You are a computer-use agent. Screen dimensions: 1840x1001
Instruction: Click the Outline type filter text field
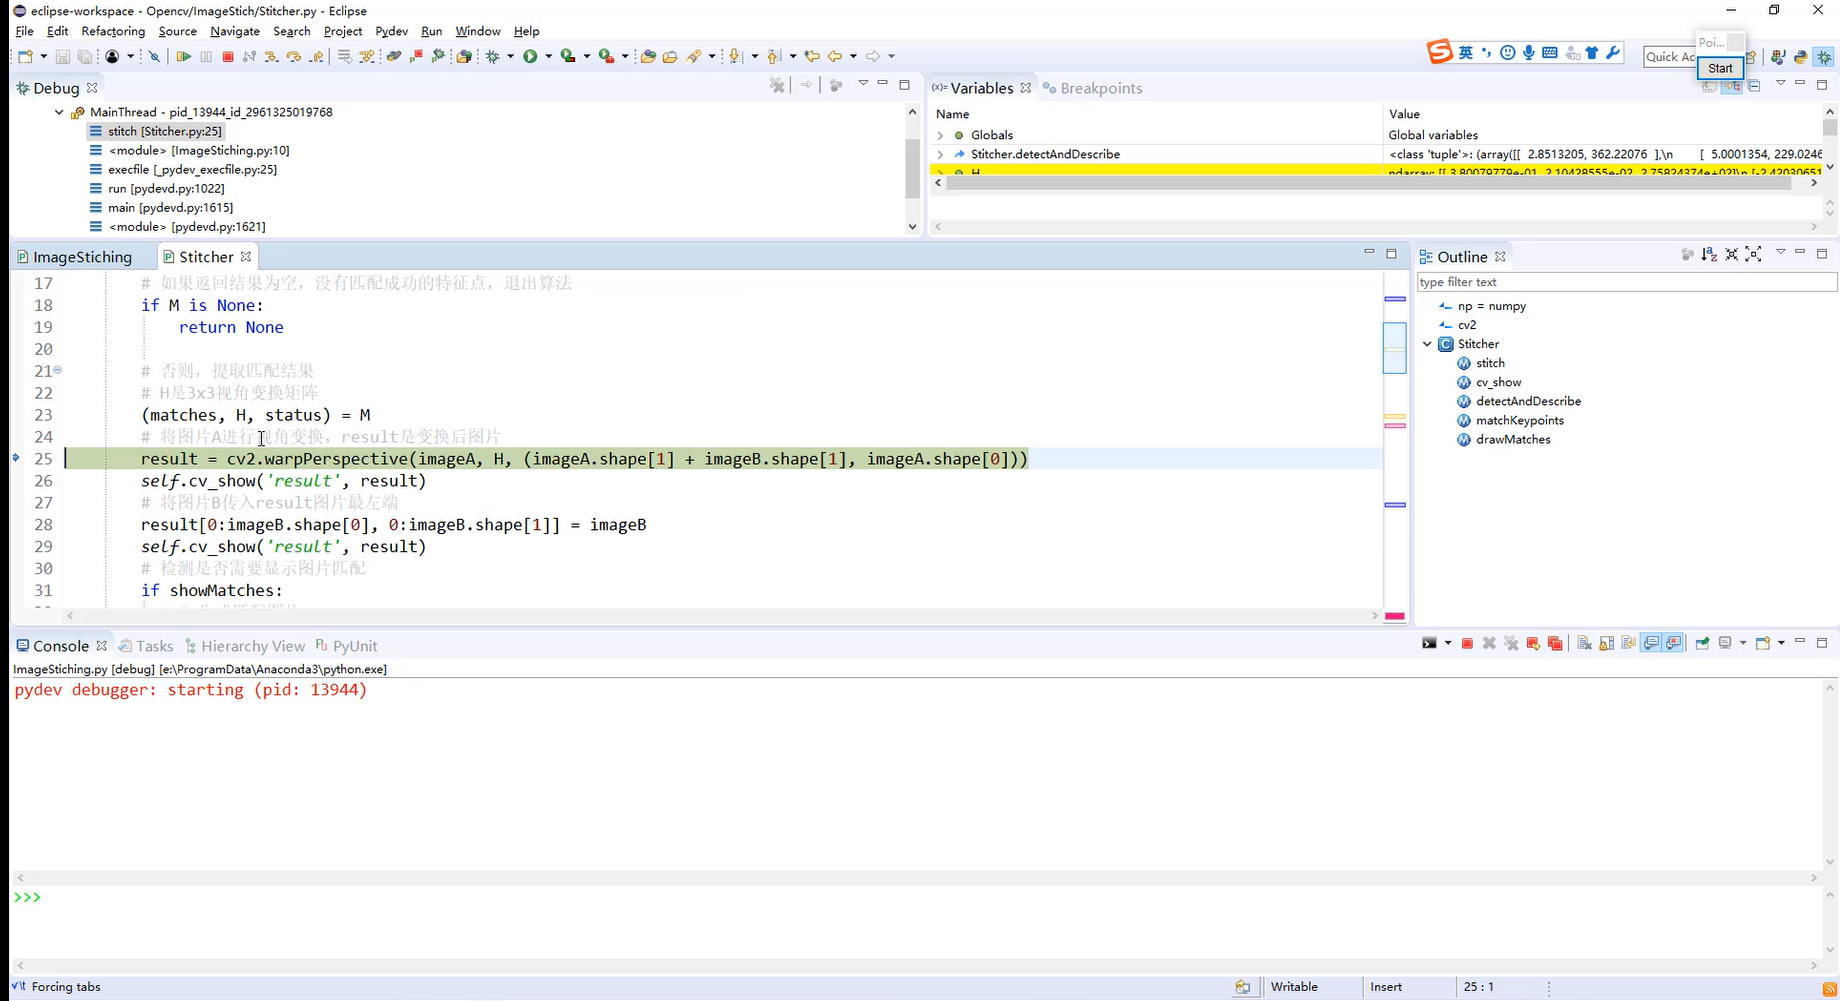click(1627, 282)
